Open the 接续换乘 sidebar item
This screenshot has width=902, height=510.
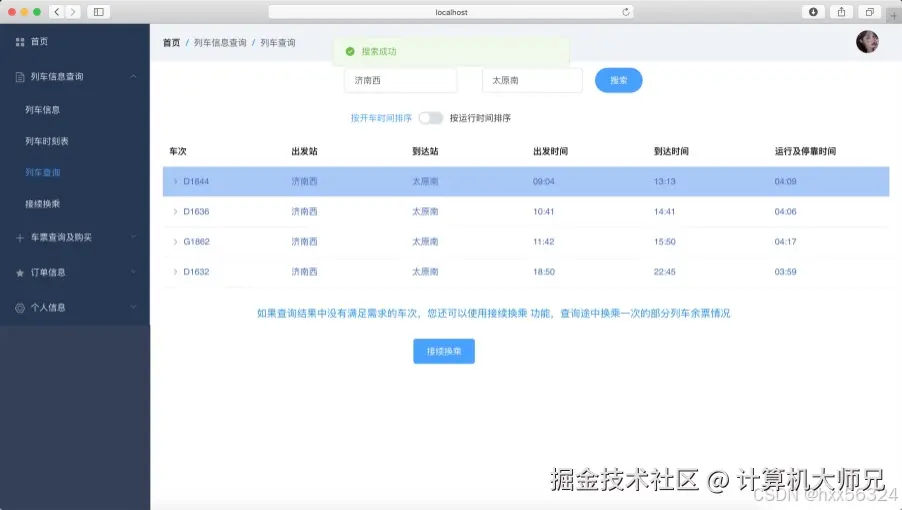(x=43, y=204)
